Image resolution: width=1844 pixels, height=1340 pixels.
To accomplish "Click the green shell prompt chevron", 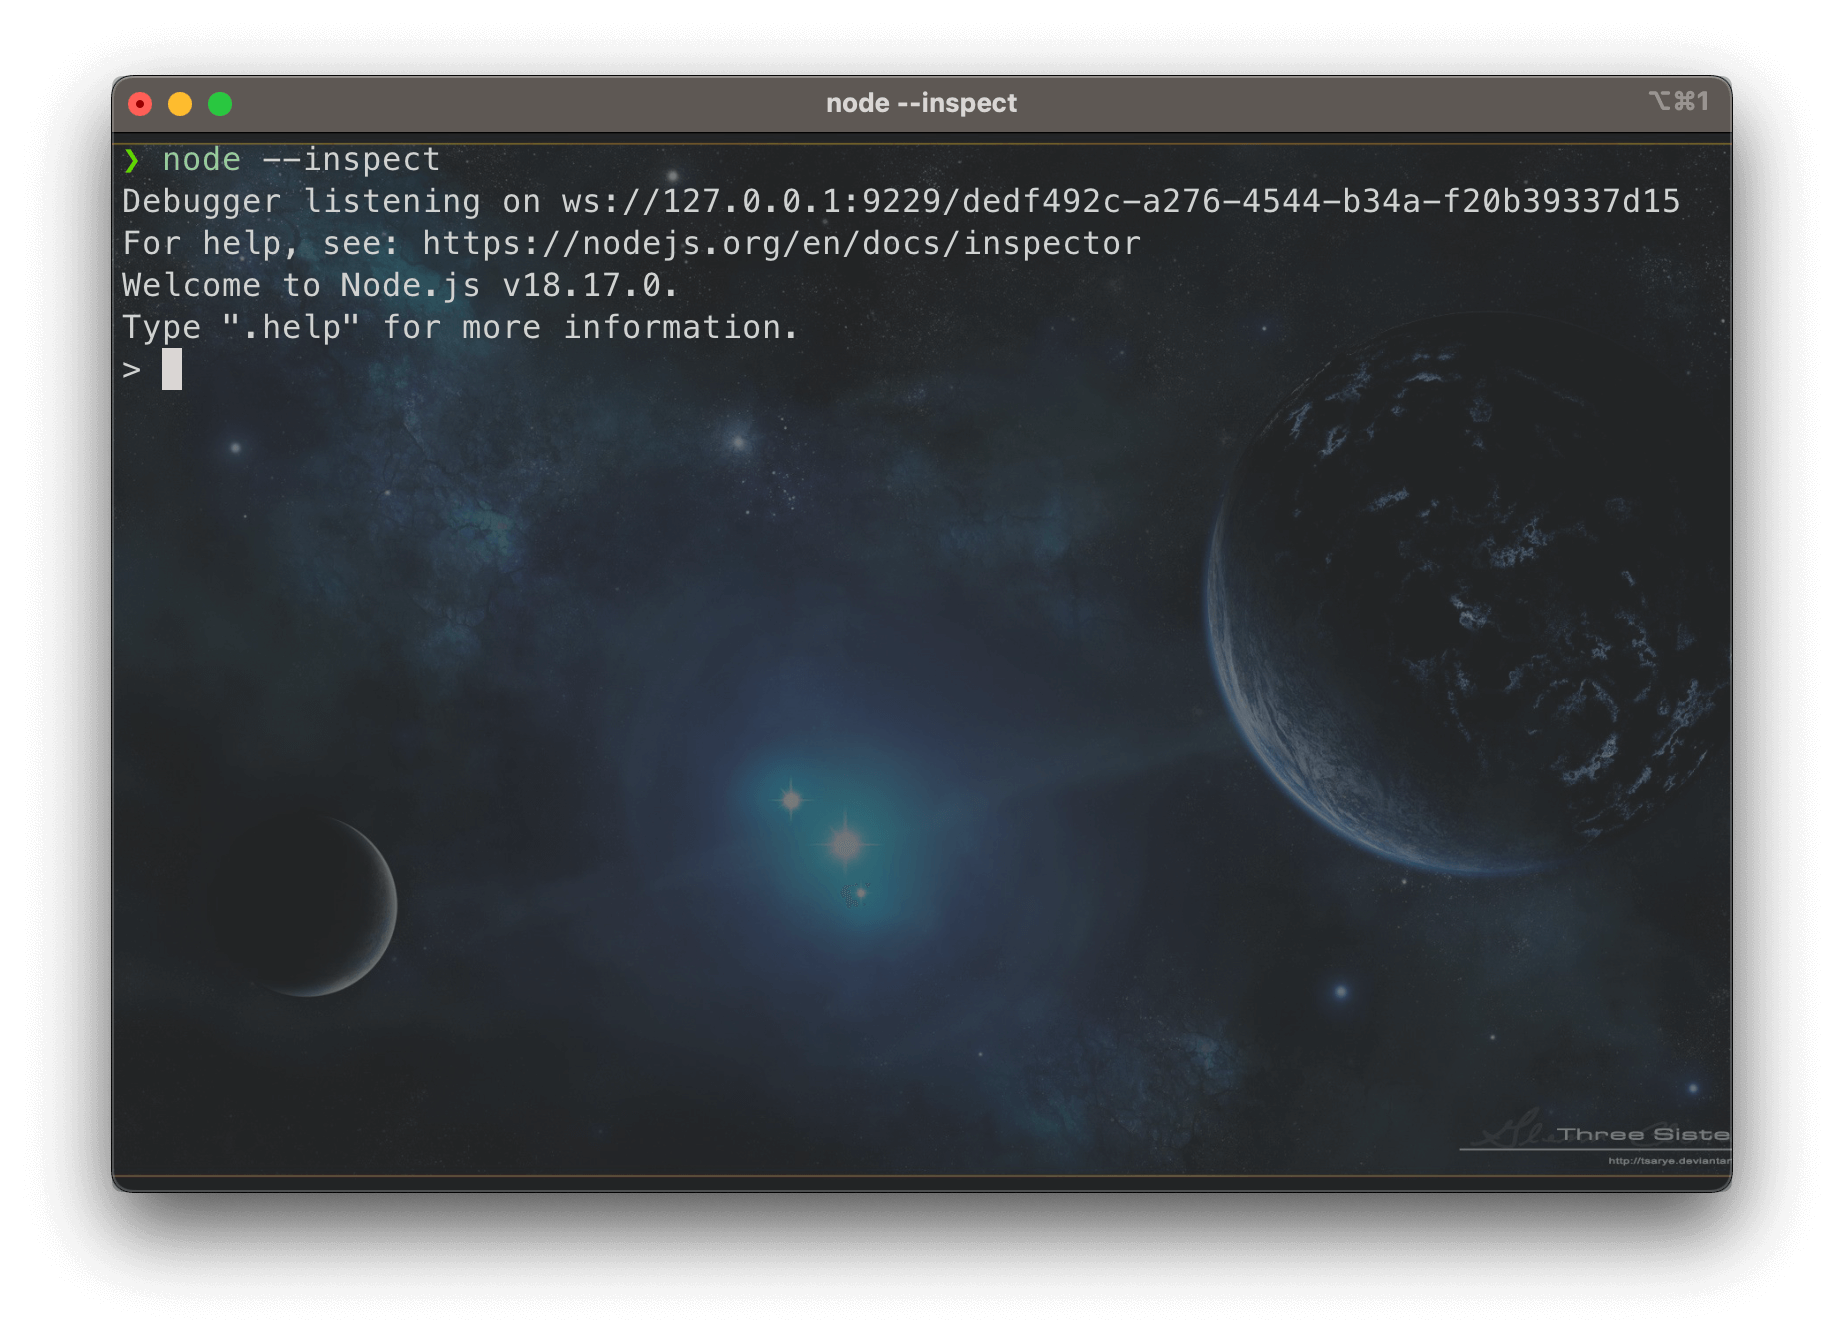I will (x=132, y=160).
